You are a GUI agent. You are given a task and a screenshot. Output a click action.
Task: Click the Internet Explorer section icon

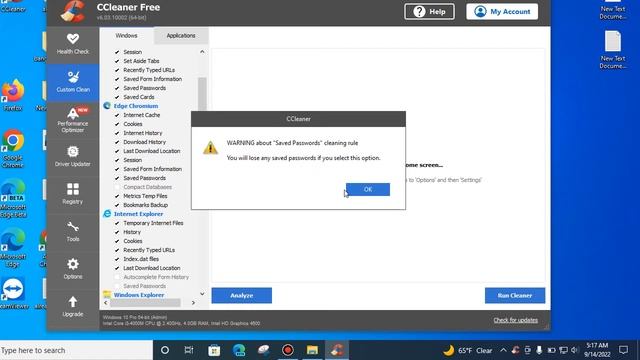[x=107, y=213]
